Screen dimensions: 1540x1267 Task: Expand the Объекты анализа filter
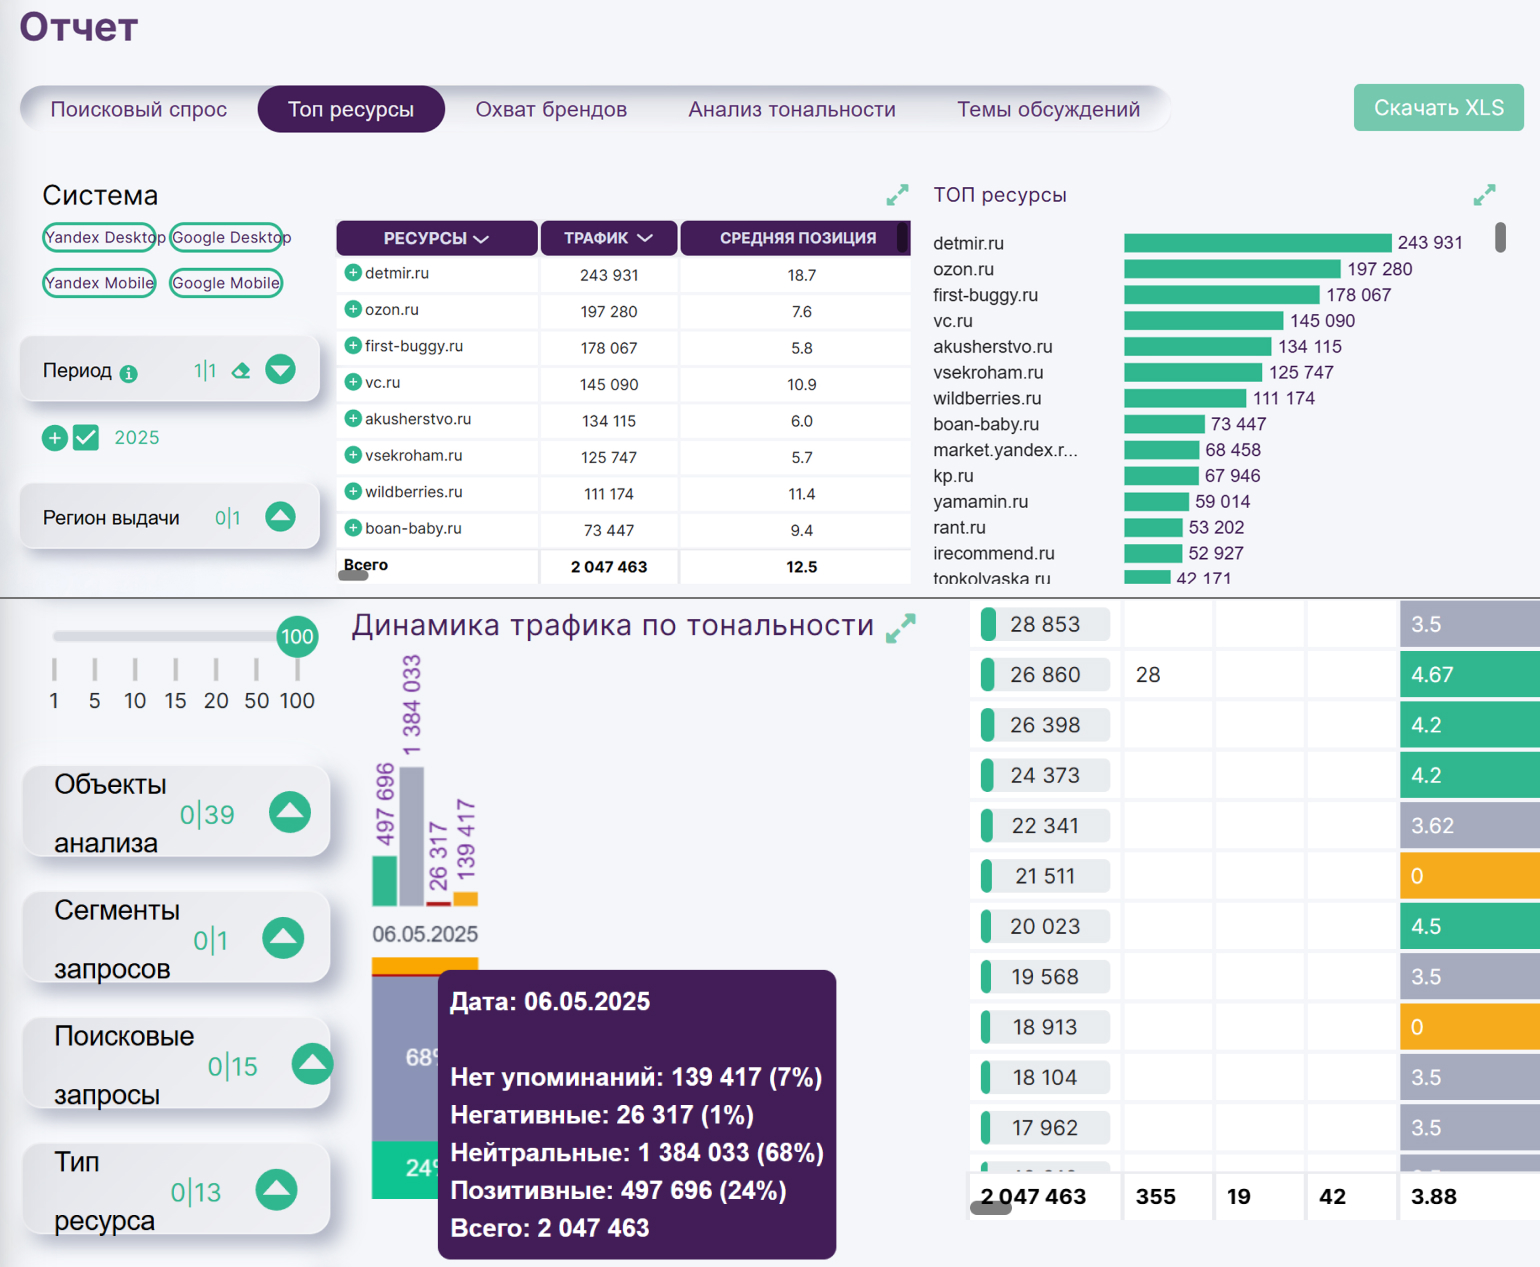point(290,812)
